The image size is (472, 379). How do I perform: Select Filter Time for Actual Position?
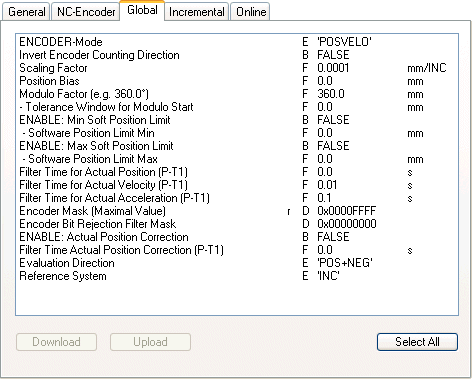point(237,172)
